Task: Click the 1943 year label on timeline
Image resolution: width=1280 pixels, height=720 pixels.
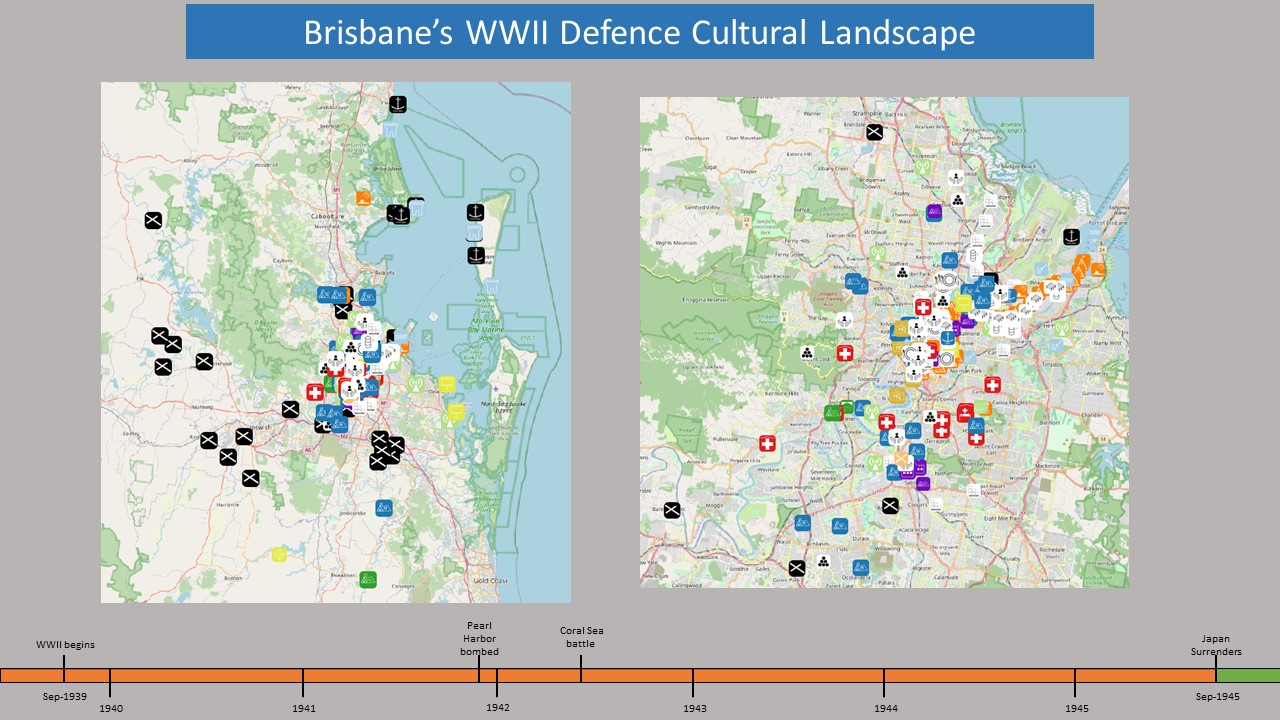Action: 694,708
